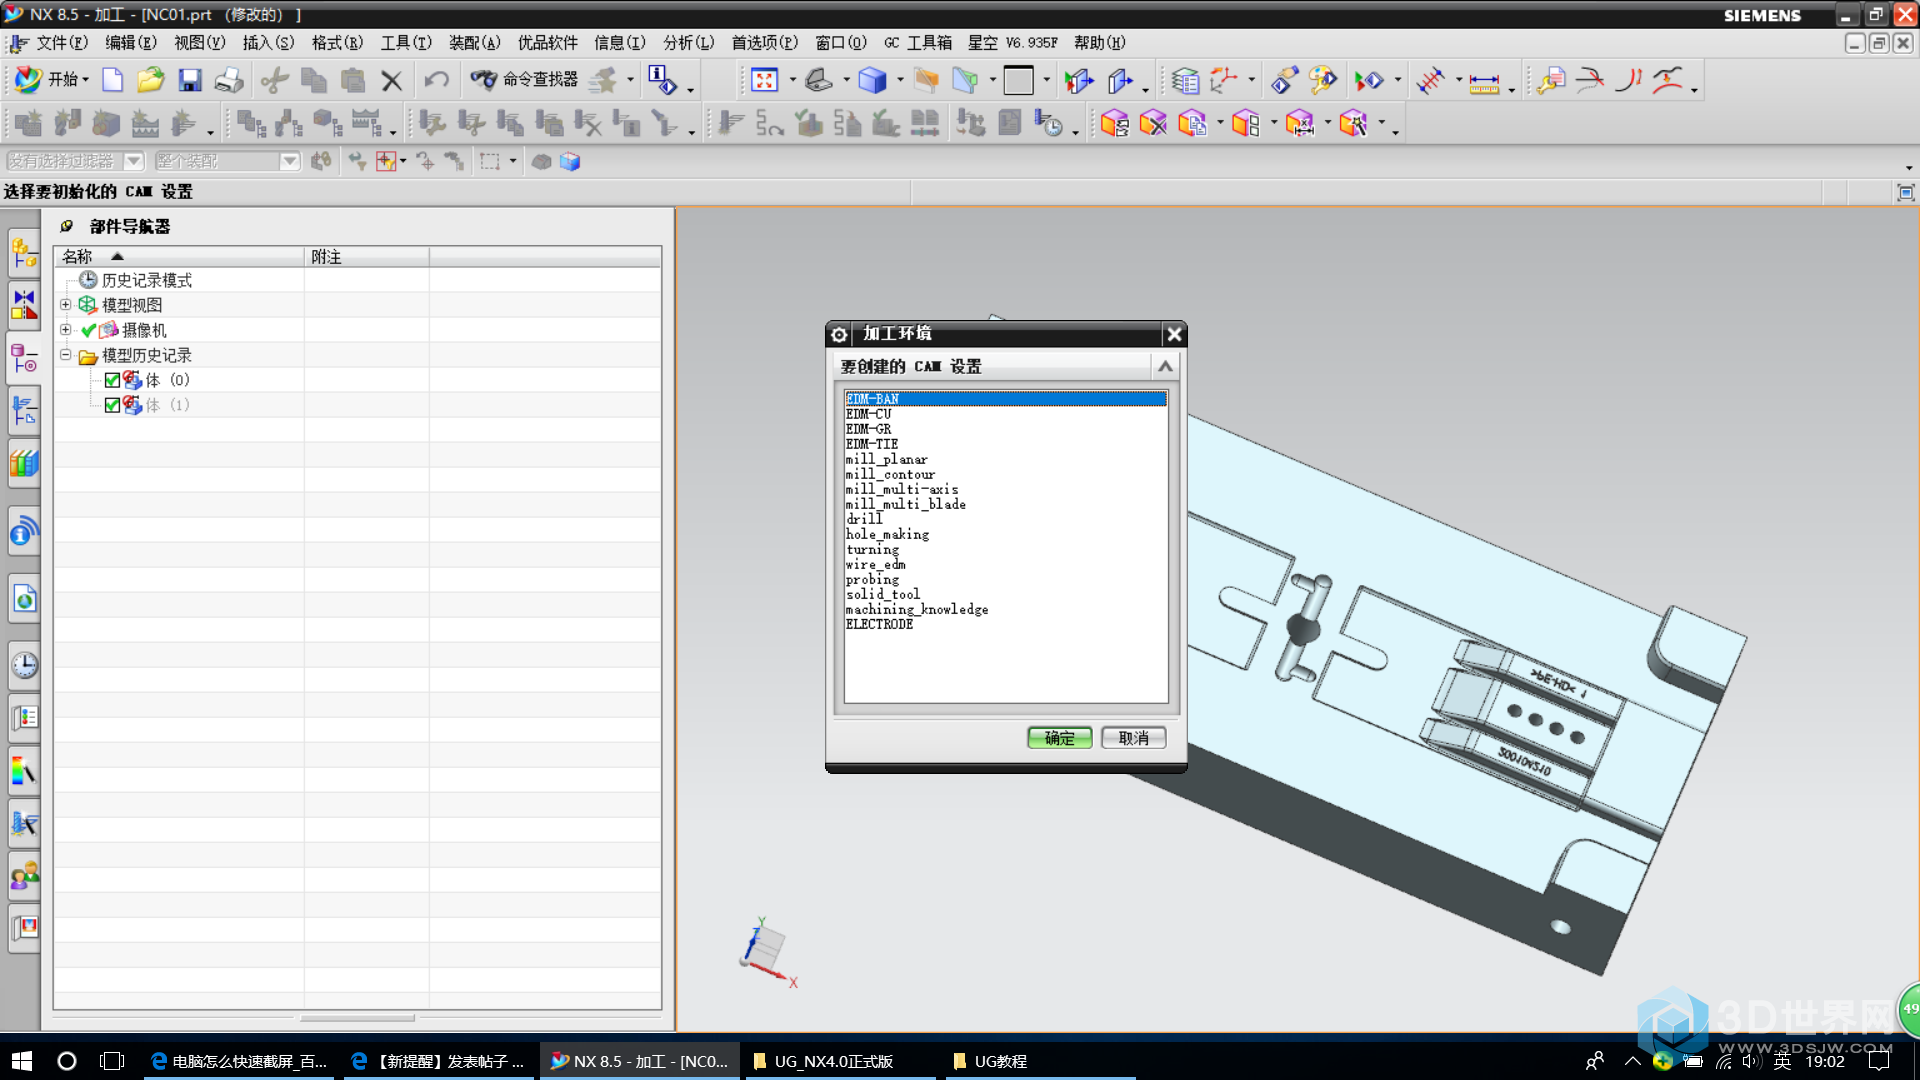Viewport: 1920px width, 1080px height.
Task: Open the Part Navigator sidebar tab
Action: pos(24,357)
